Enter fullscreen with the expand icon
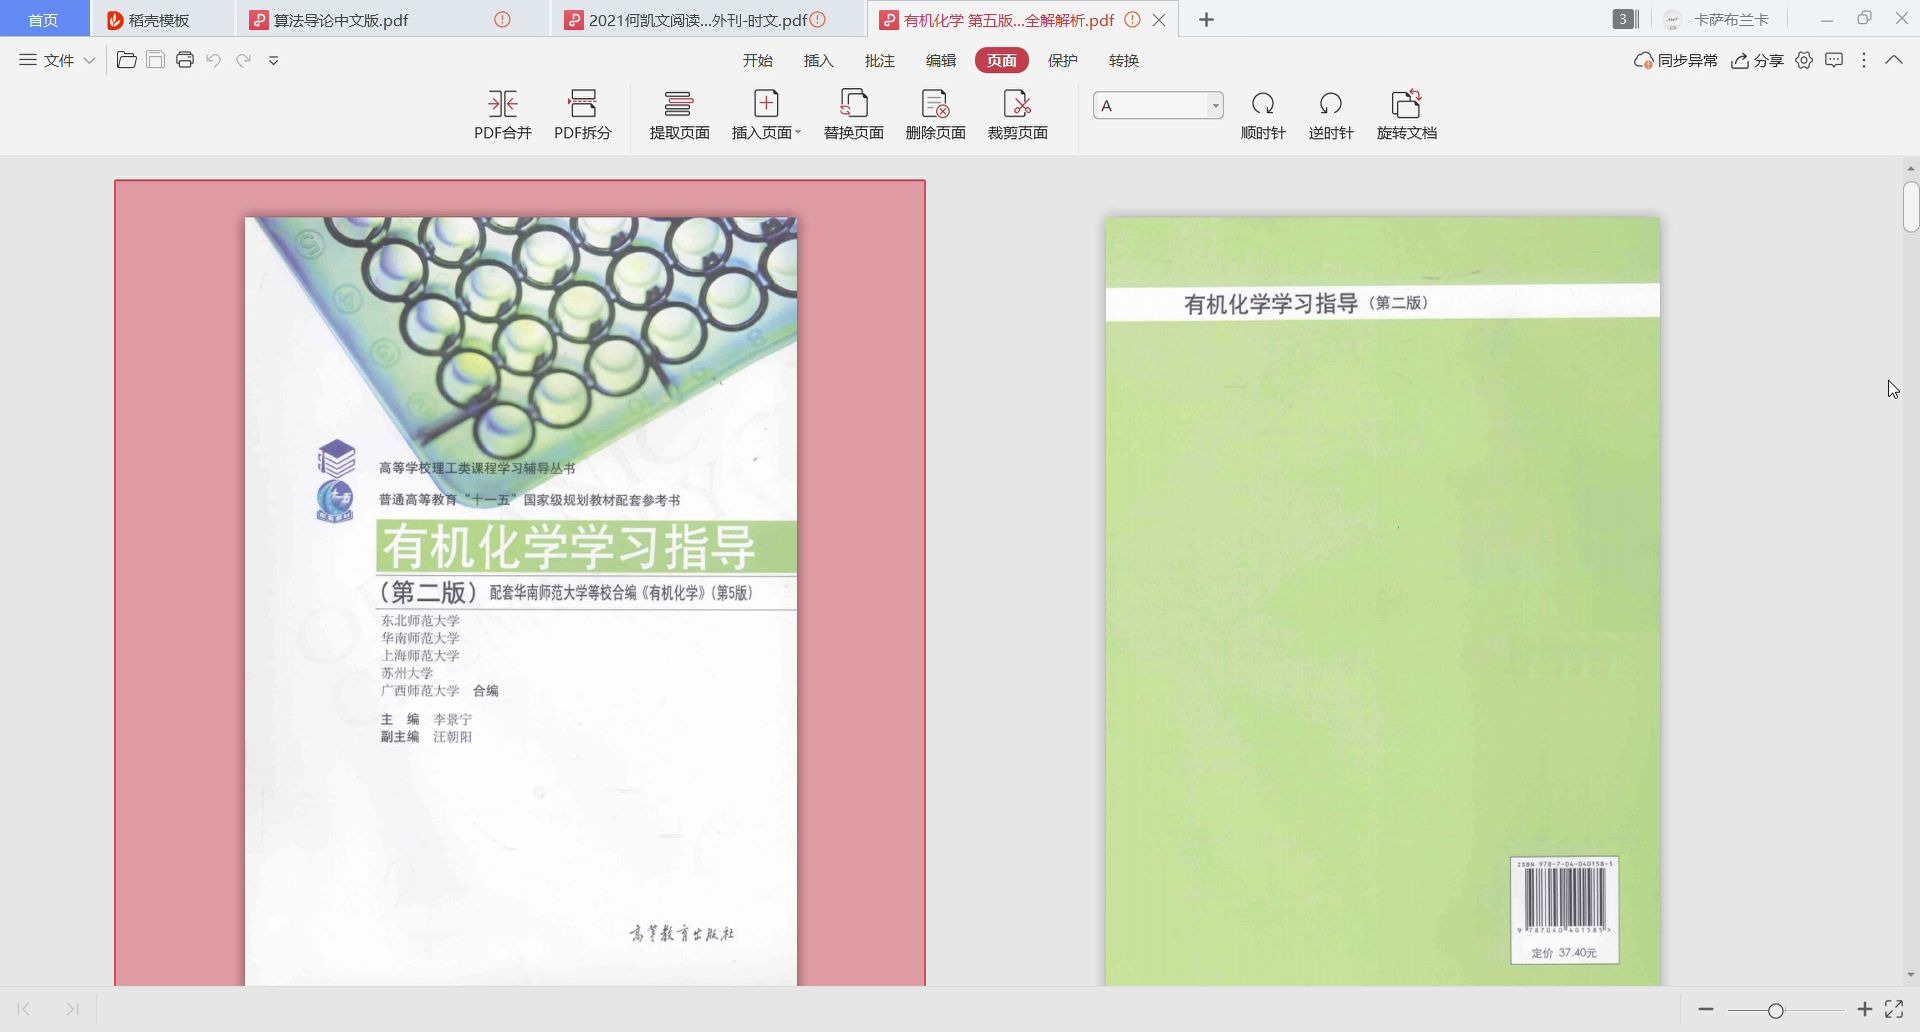The image size is (1920, 1032). click(1894, 1010)
